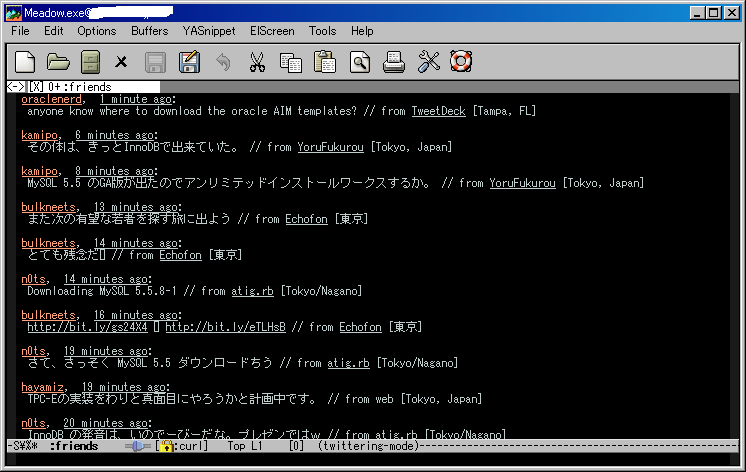Open the TweetDeck source link

[x=438, y=111]
